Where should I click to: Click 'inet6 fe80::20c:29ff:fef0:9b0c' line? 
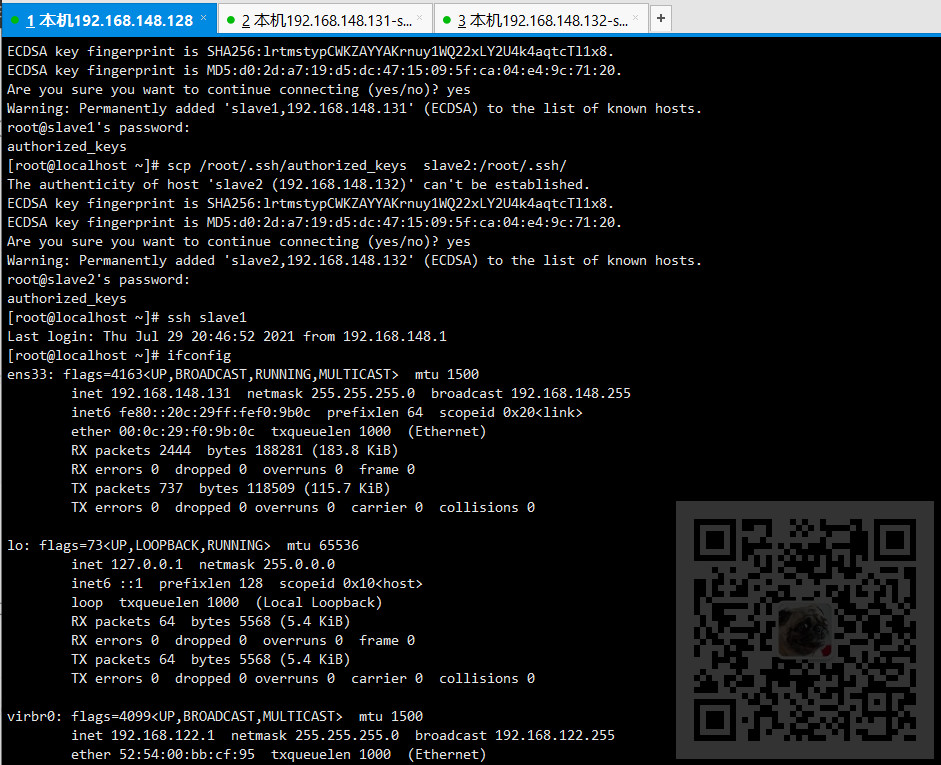pos(327,413)
